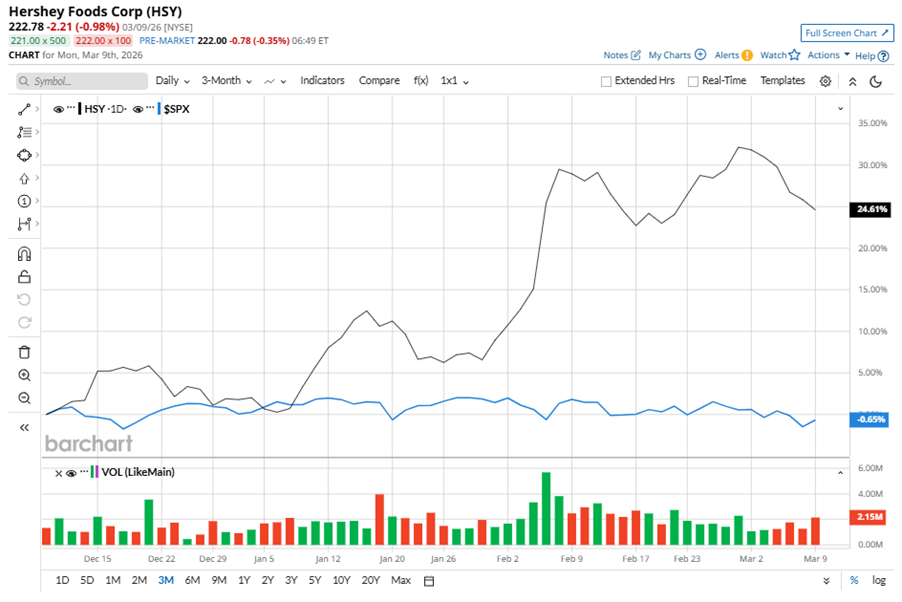Collapse header with double up chevron
The height and width of the screenshot is (602, 902).
point(853,81)
